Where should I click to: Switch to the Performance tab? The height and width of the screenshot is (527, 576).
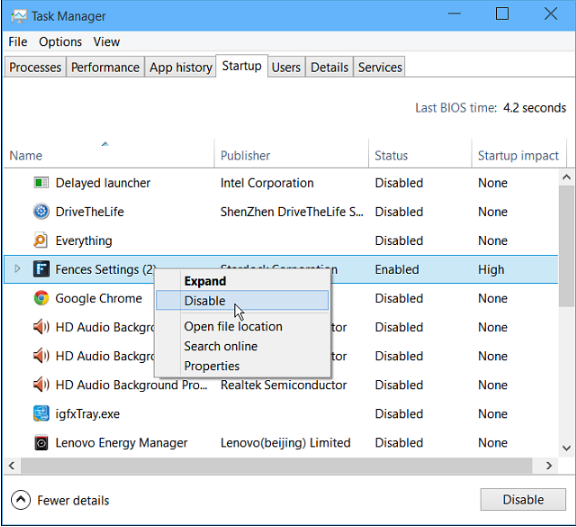tap(105, 67)
